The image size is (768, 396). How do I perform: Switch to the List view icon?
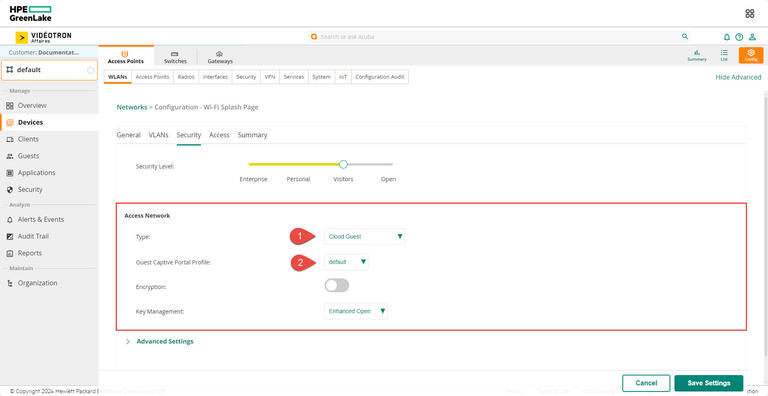click(x=724, y=55)
